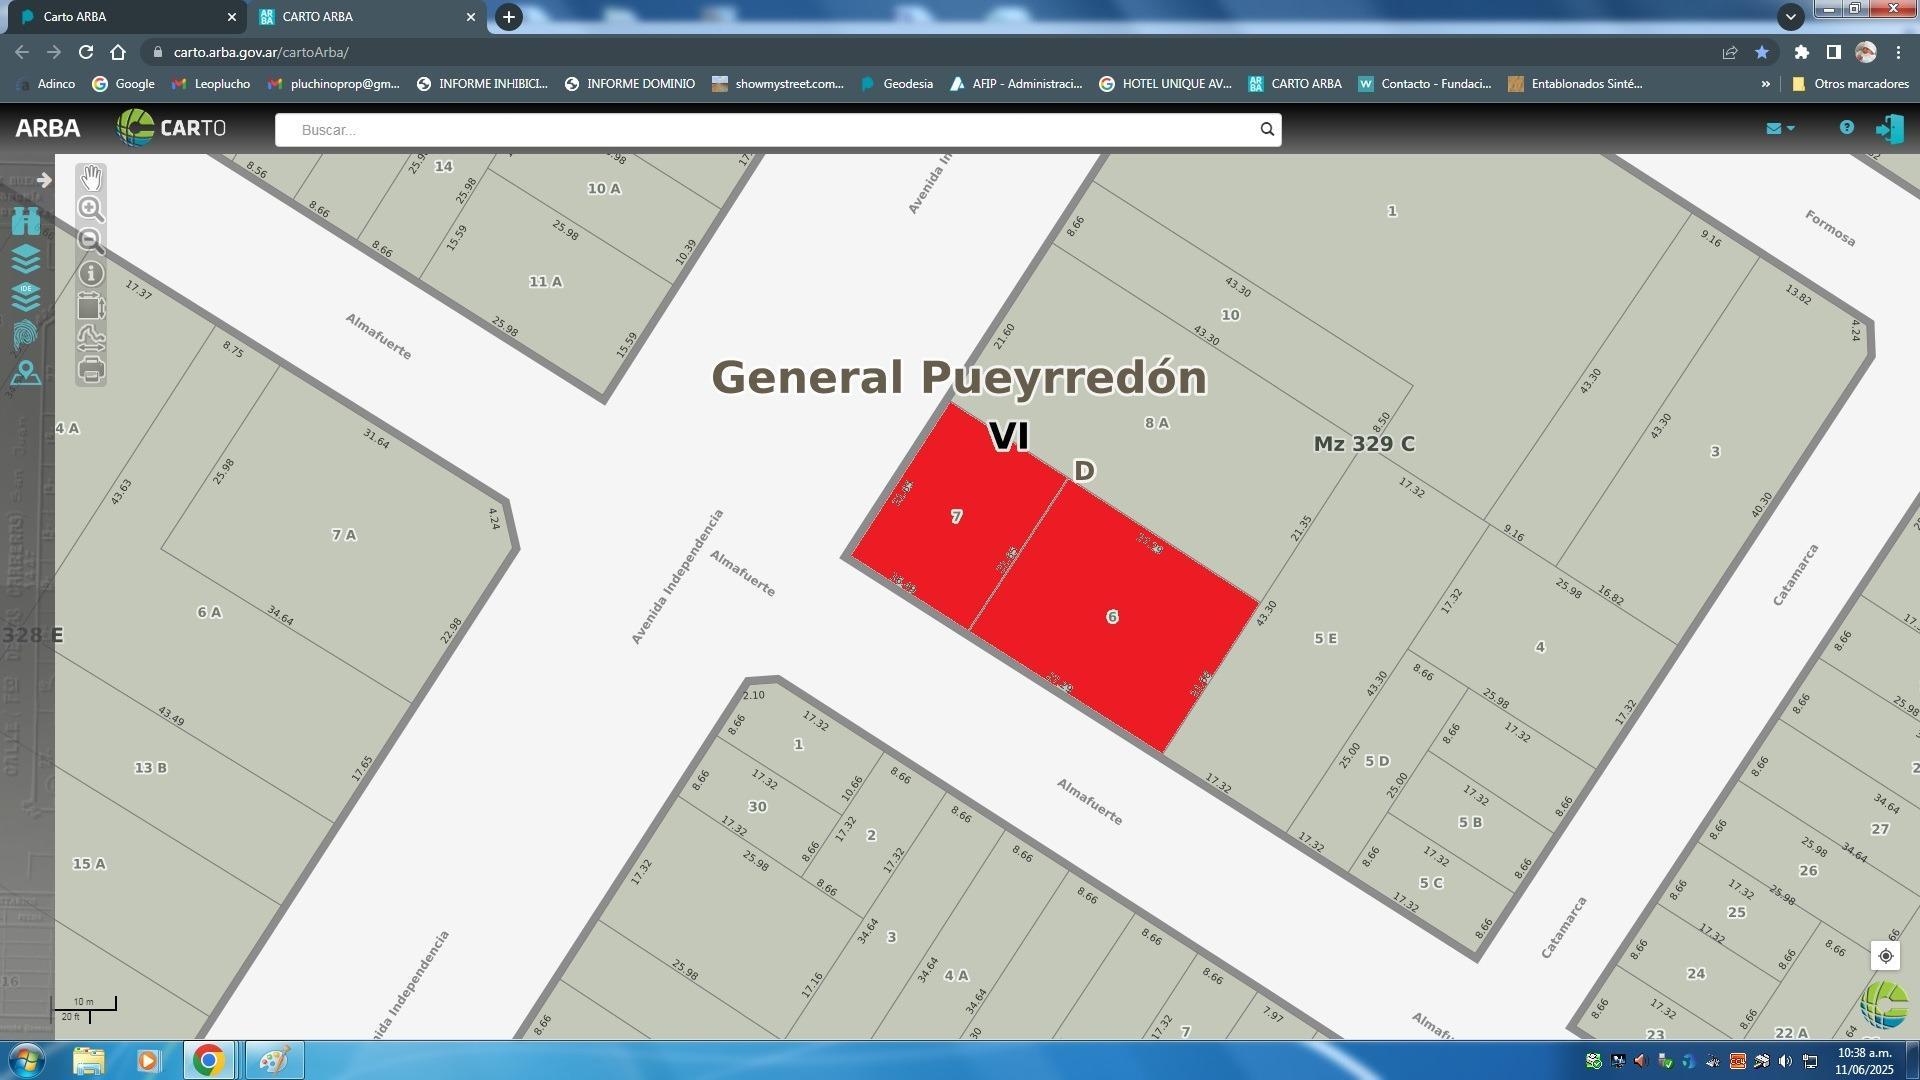Open the INFORME DOMINIO bookmark

coord(630,84)
